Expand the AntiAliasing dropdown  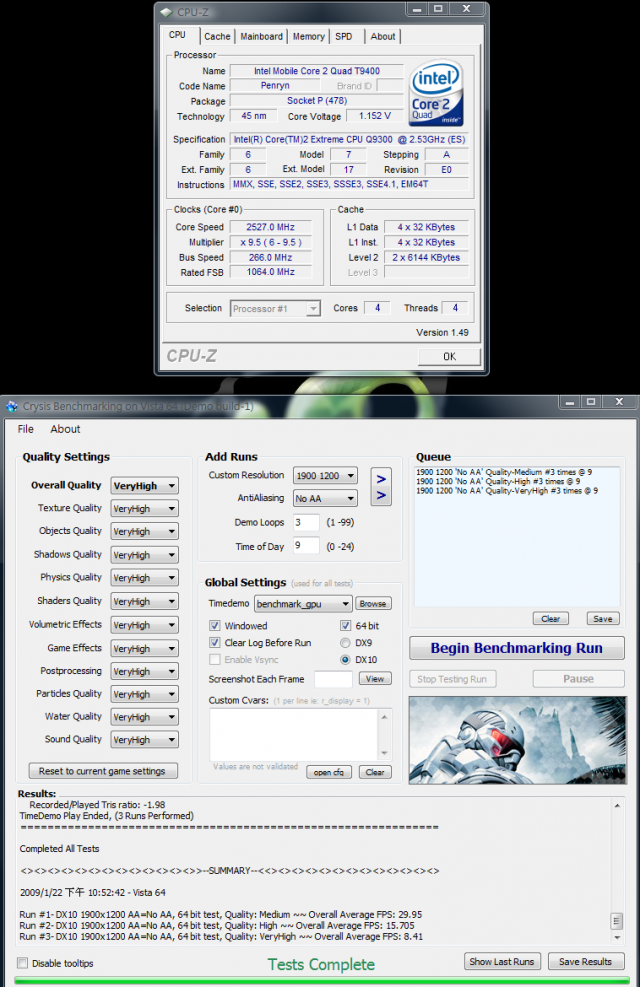[x=326, y=498]
